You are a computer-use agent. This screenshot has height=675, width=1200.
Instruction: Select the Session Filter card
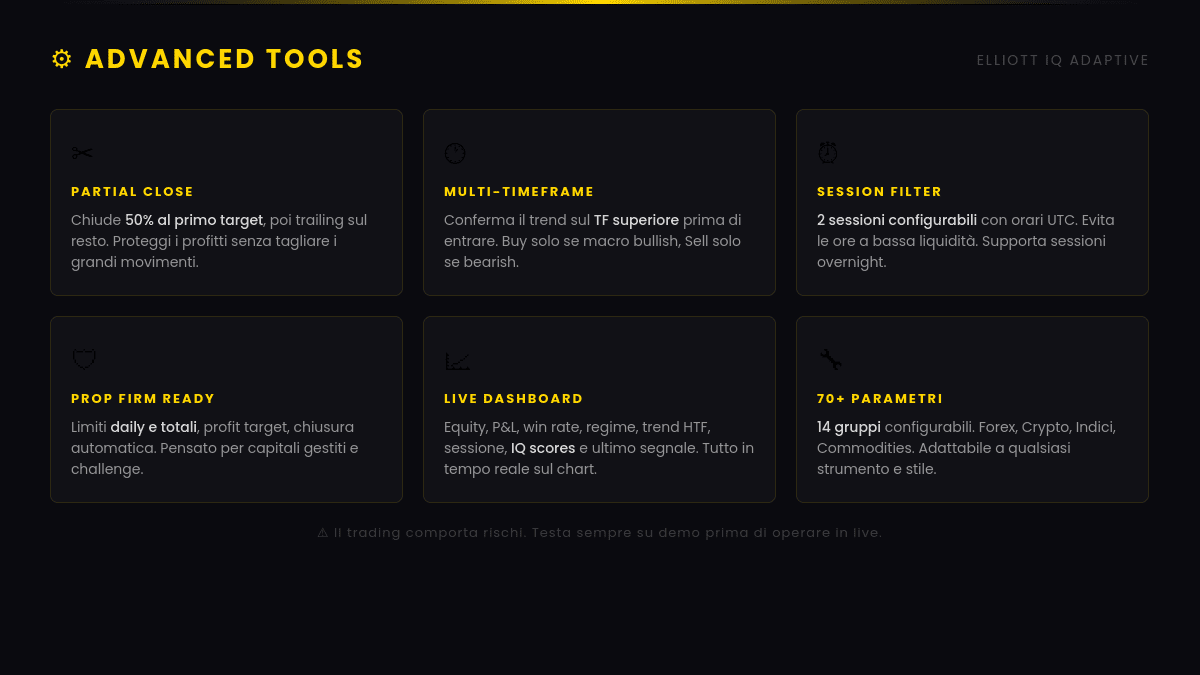pyautogui.click(x=972, y=202)
